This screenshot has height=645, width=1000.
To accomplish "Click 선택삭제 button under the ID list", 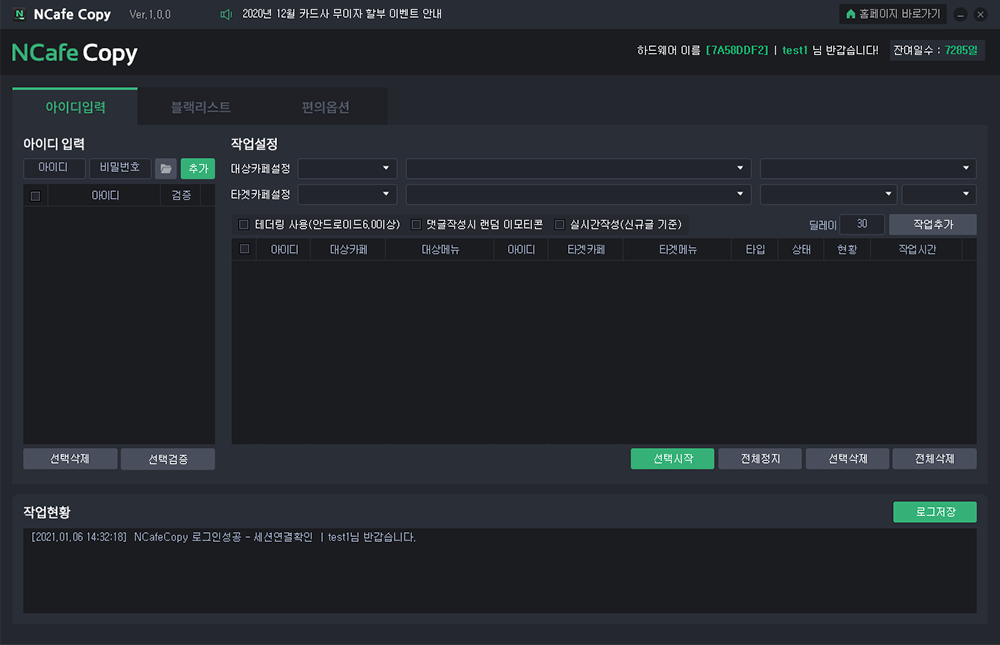I will tap(70, 459).
